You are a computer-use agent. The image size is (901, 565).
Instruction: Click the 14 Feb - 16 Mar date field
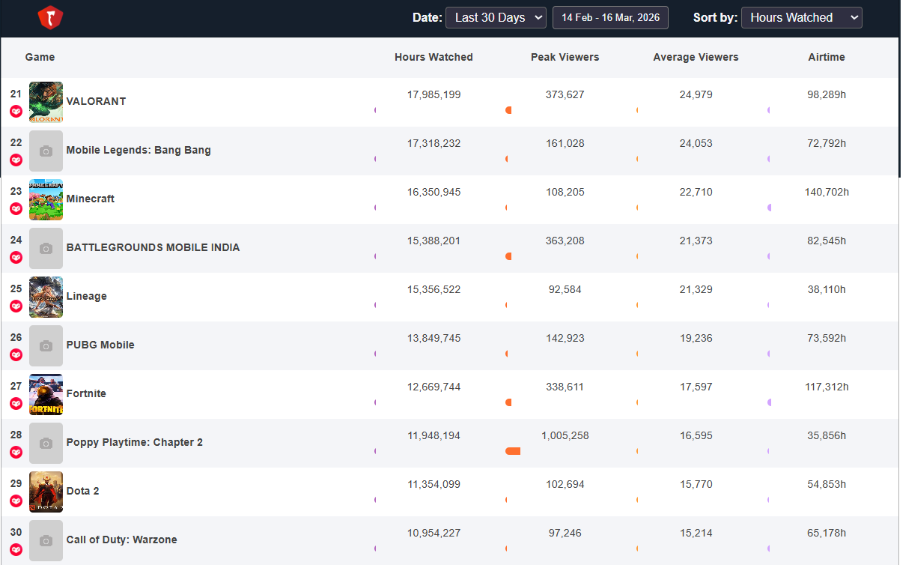point(610,18)
